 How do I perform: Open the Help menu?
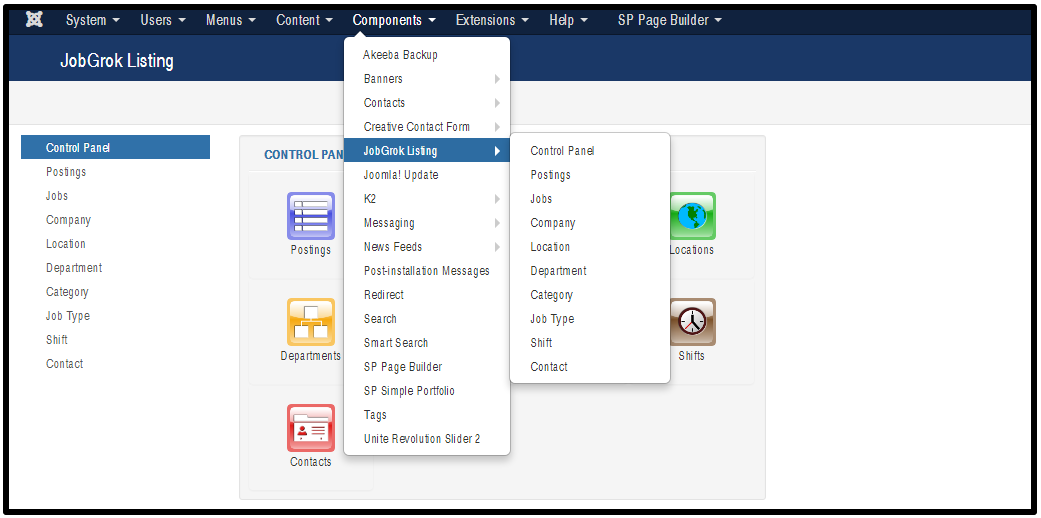point(568,21)
